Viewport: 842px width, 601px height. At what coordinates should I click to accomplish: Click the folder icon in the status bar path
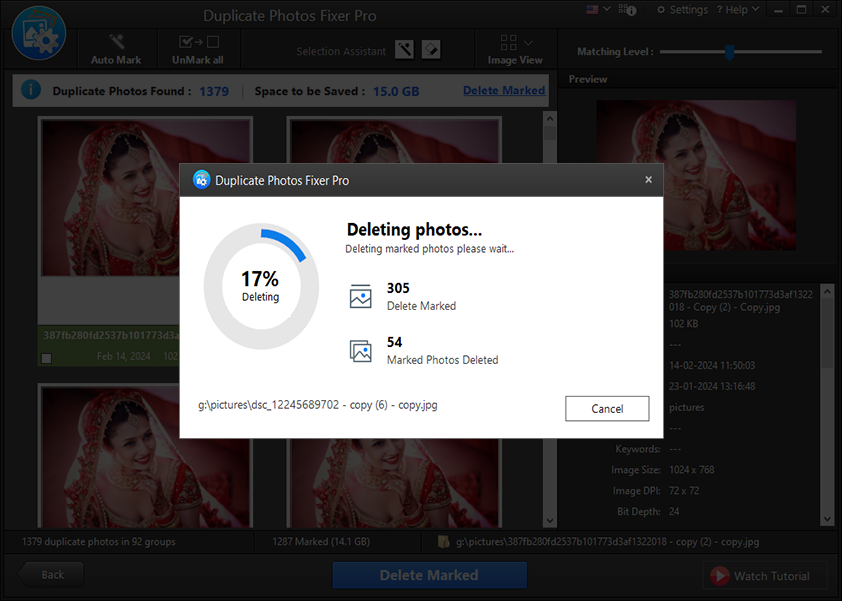coord(444,541)
